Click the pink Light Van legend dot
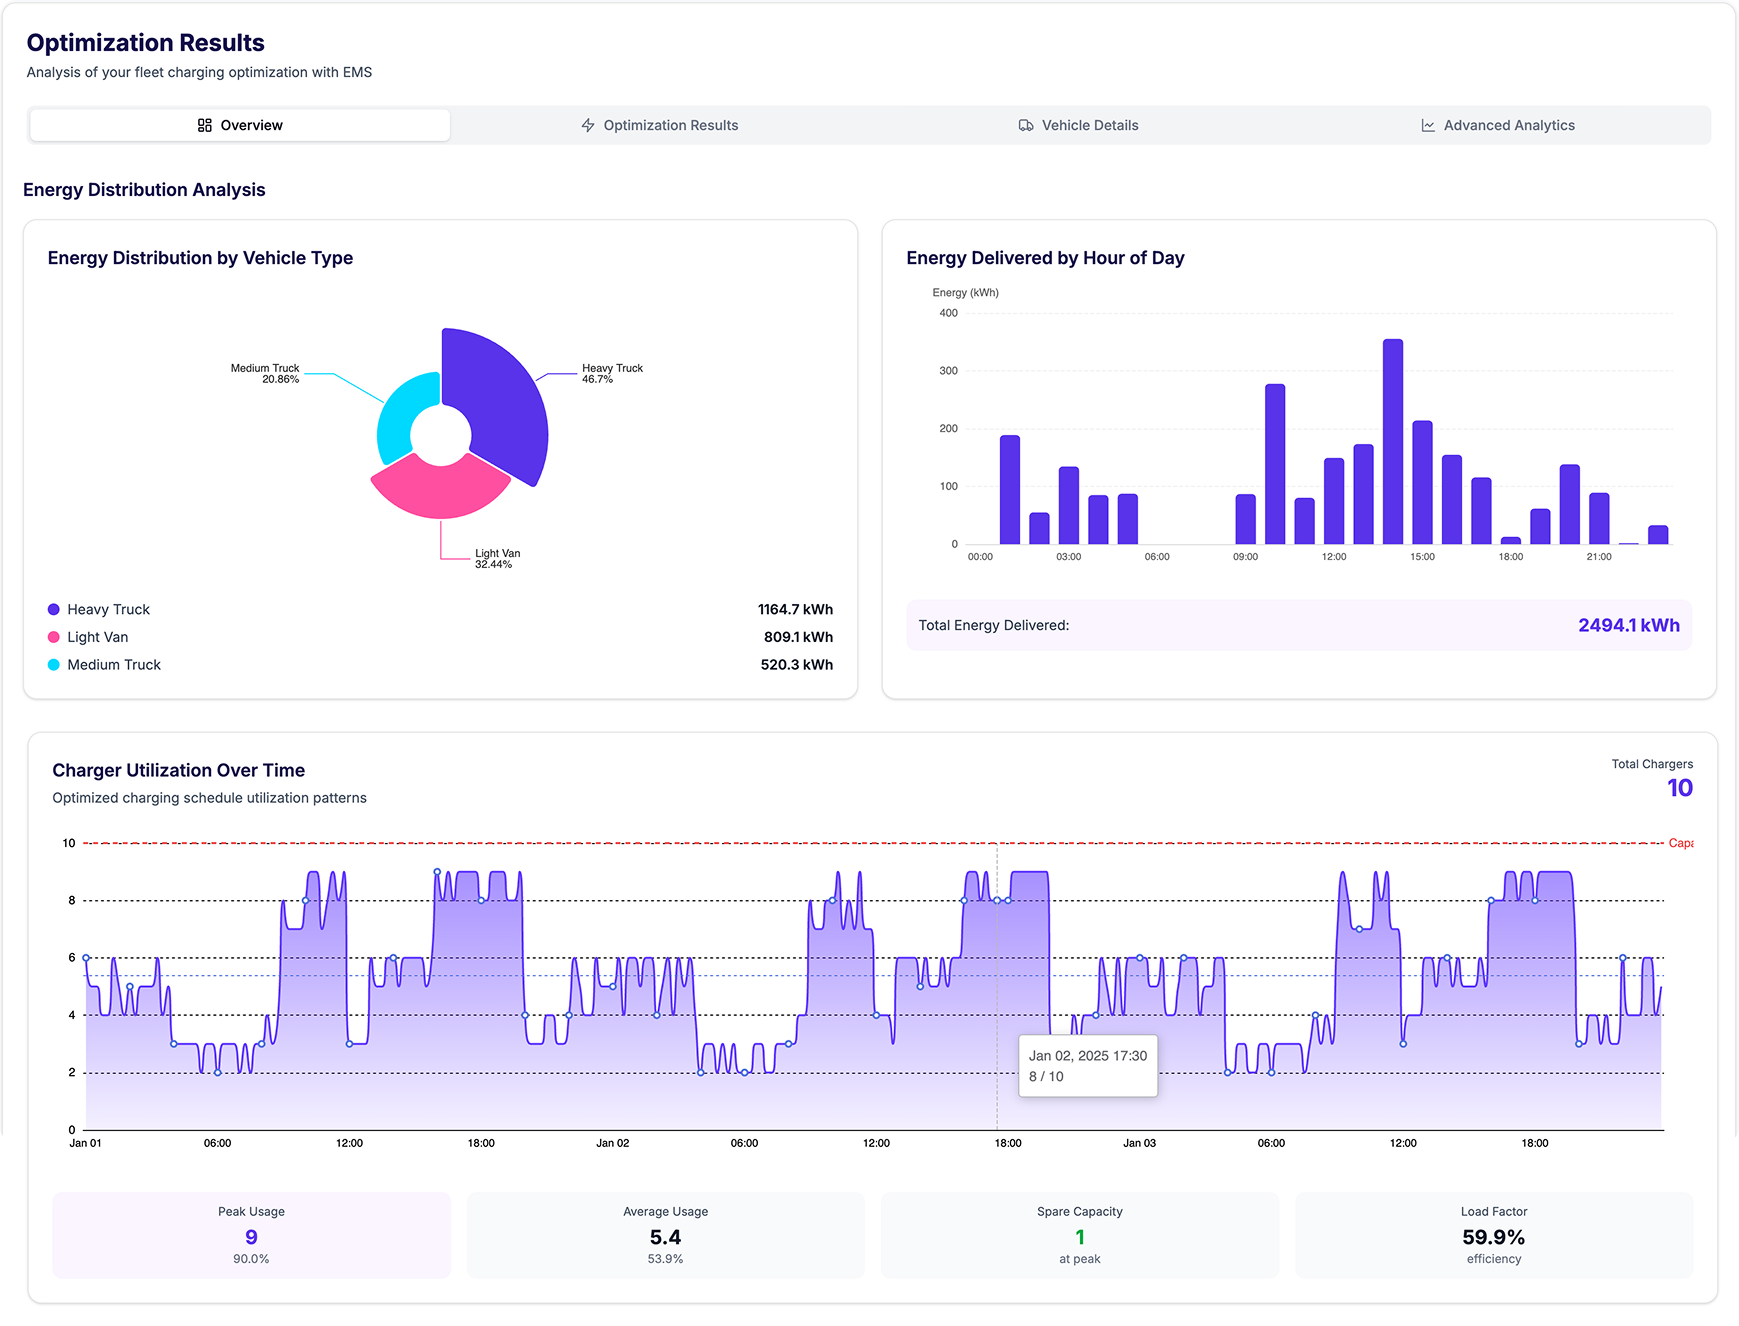 tap(54, 637)
